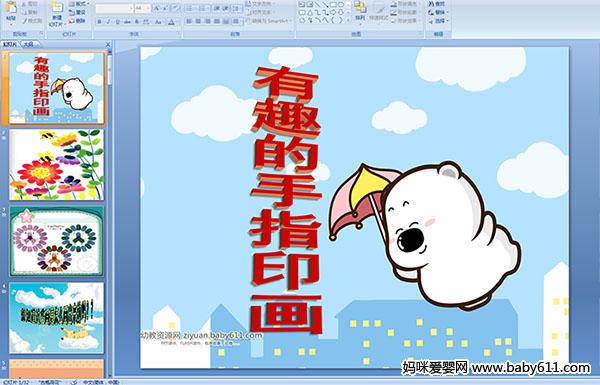Pick the oval shape in shapes gallery
Viewport: 600px width, 385px height.
point(341,5)
